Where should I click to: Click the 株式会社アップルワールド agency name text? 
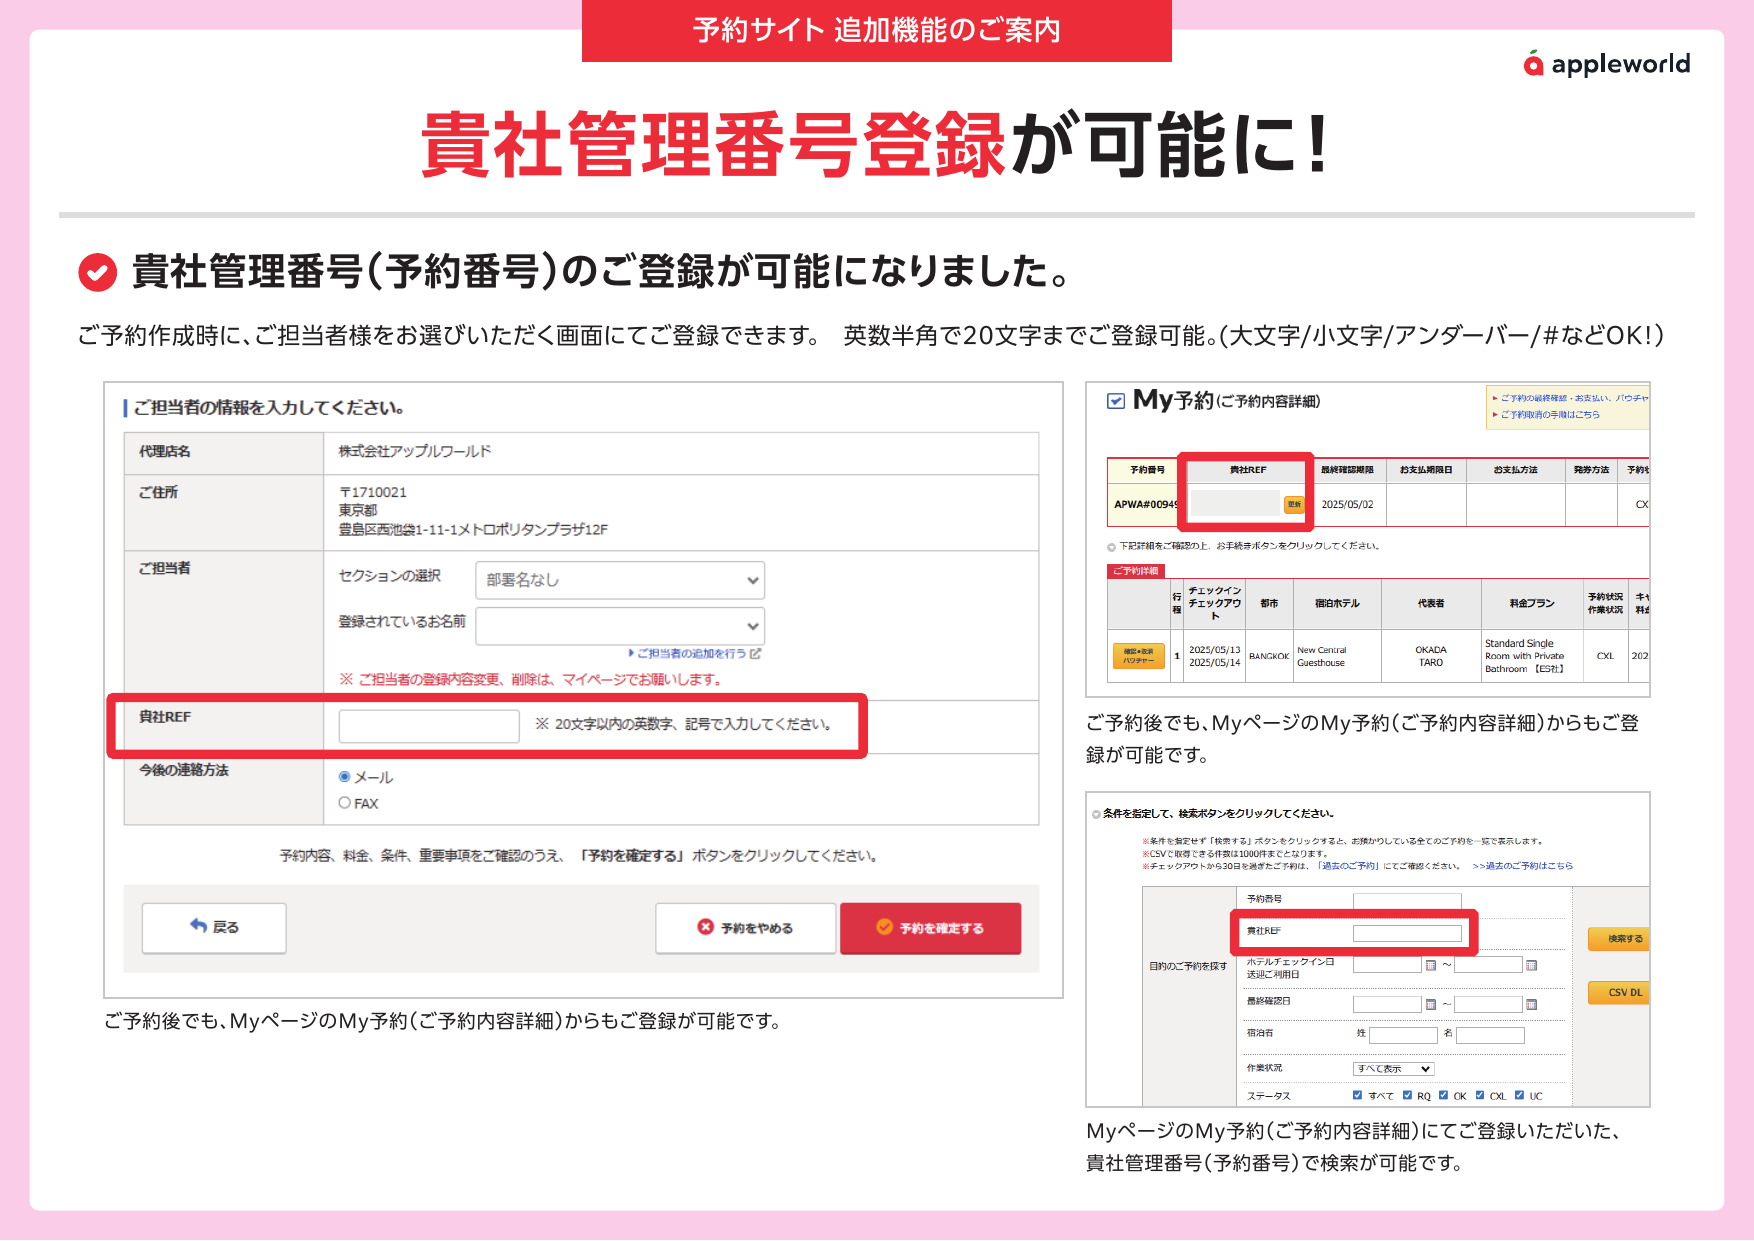(x=415, y=451)
